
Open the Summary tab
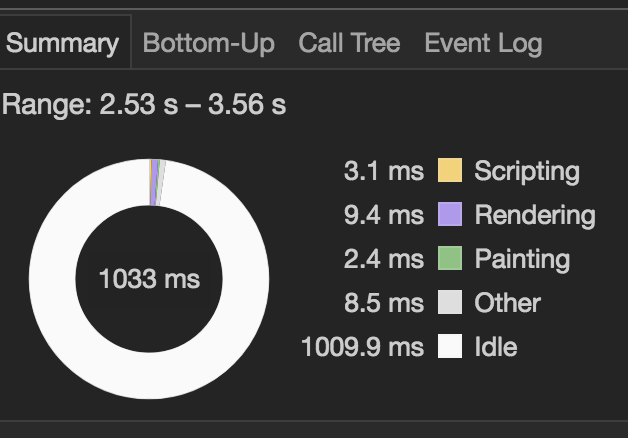62,43
